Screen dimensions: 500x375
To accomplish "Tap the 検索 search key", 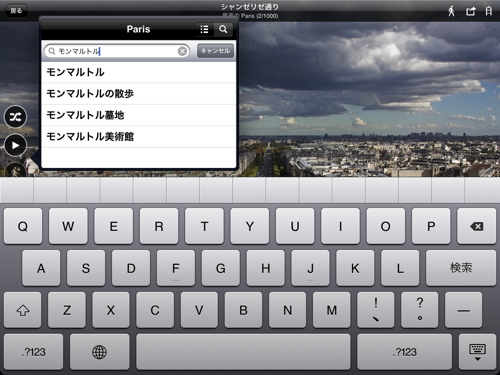I will coord(461,268).
